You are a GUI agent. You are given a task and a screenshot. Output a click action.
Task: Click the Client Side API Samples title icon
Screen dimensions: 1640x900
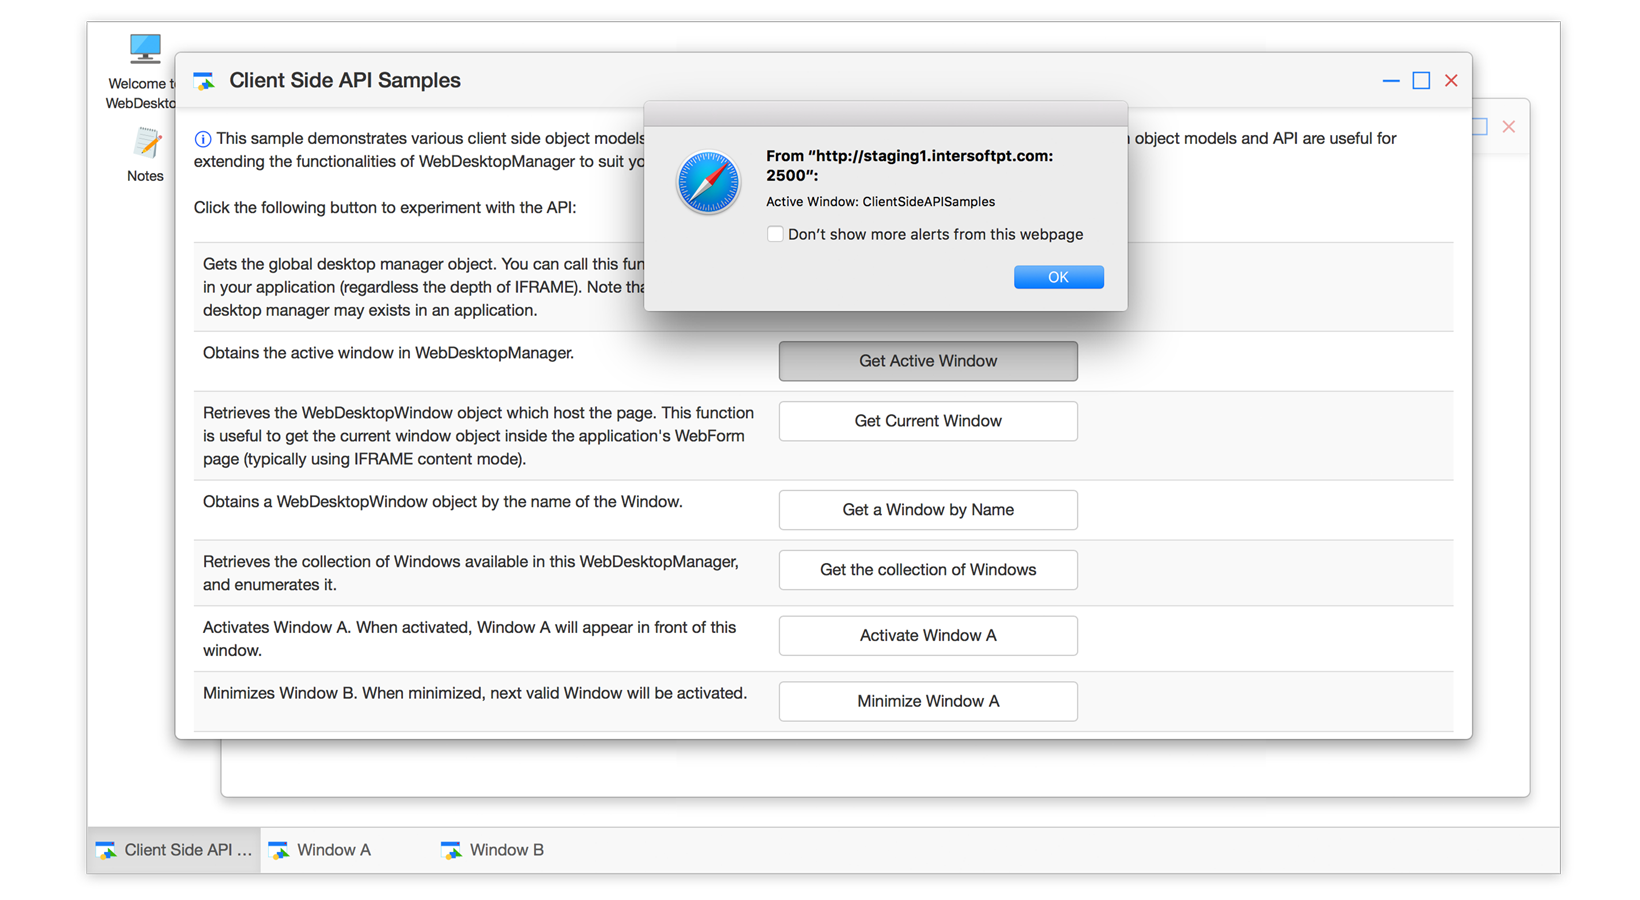[204, 81]
